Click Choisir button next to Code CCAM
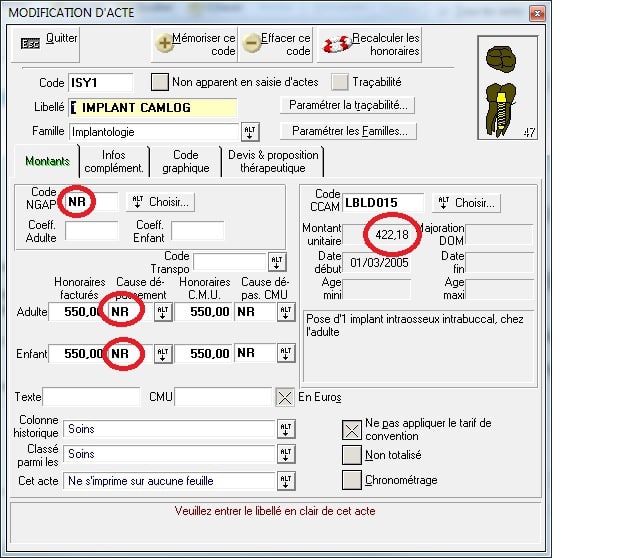Viewport: 628px width, 558px height. point(466,203)
